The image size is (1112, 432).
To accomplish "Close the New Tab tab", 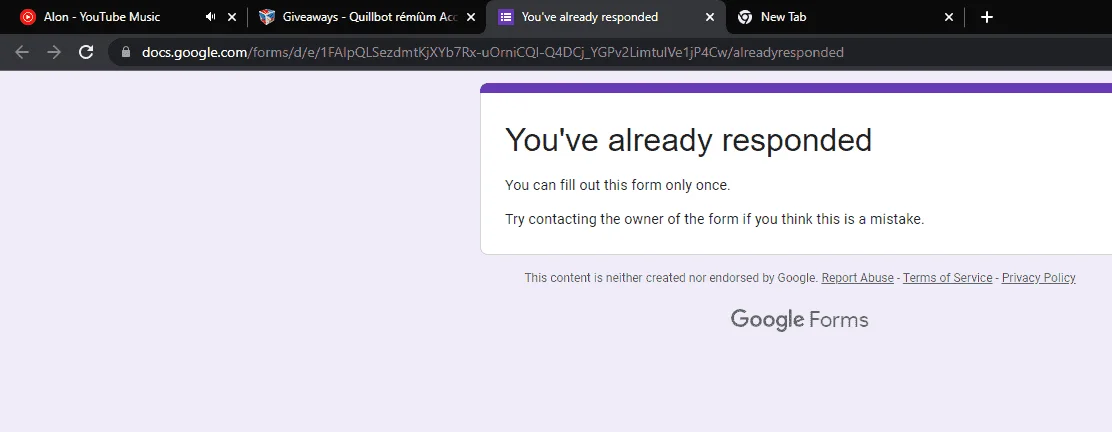I will [949, 17].
